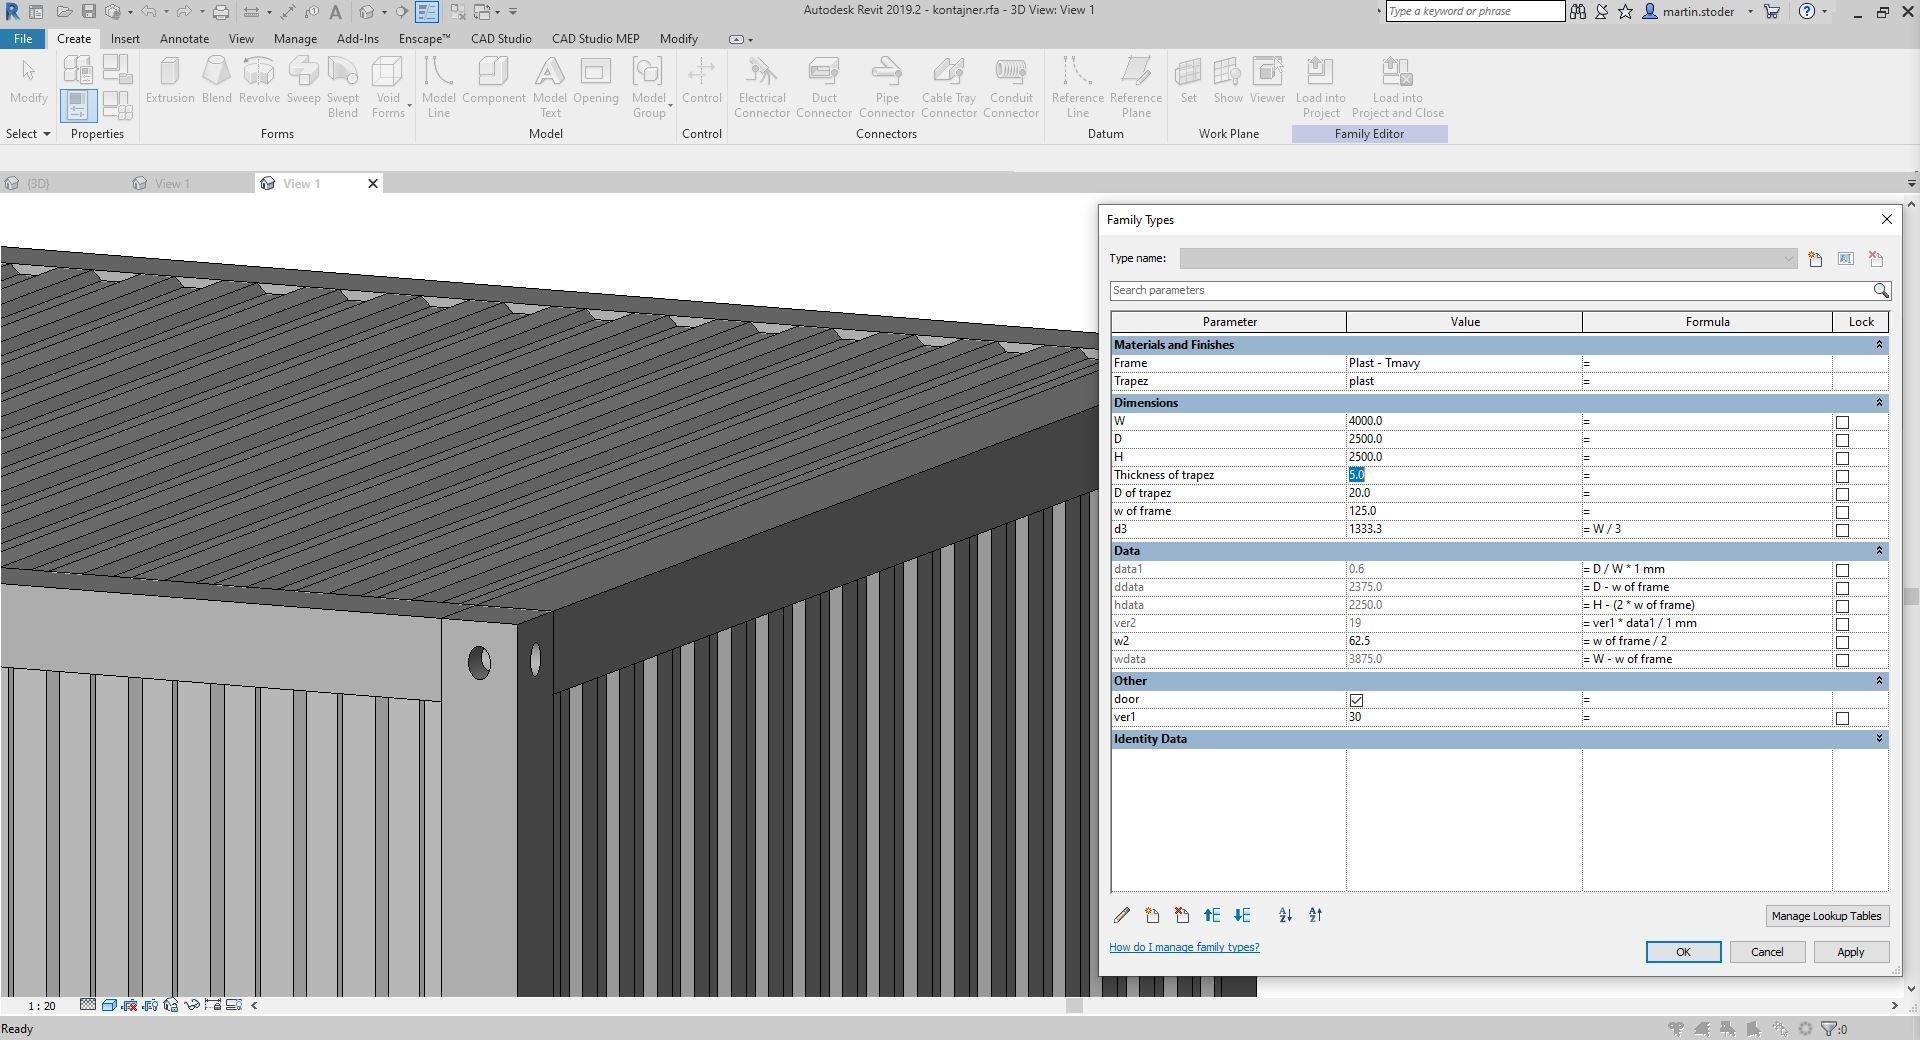Expand the Identity Data group
The height and width of the screenshot is (1040, 1920).
[1878, 739]
